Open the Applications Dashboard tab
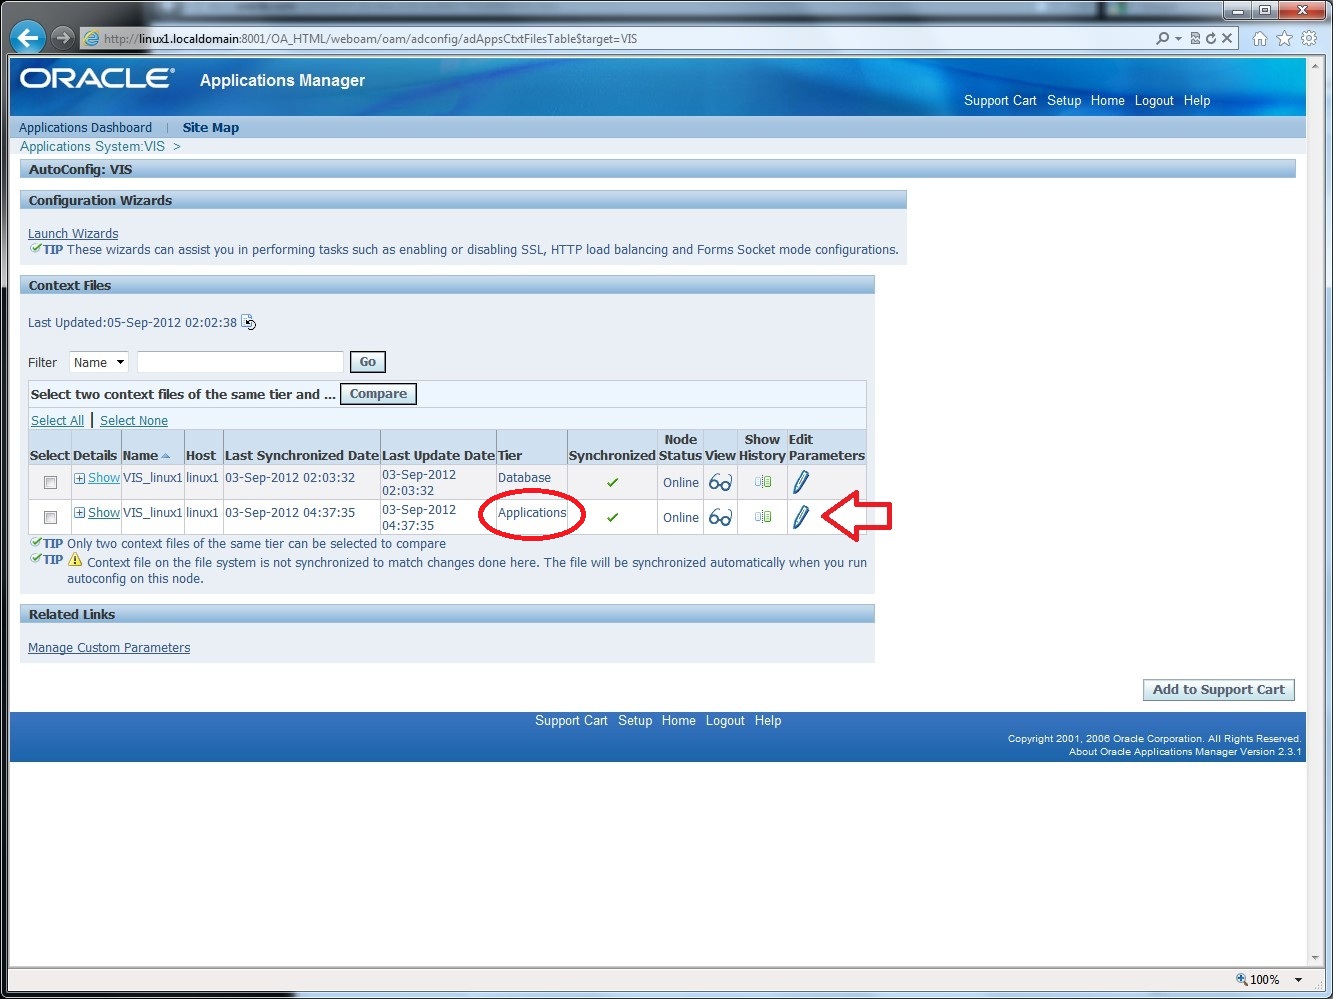This screenshot has height=999, width=1333. [x=85, y=127]
